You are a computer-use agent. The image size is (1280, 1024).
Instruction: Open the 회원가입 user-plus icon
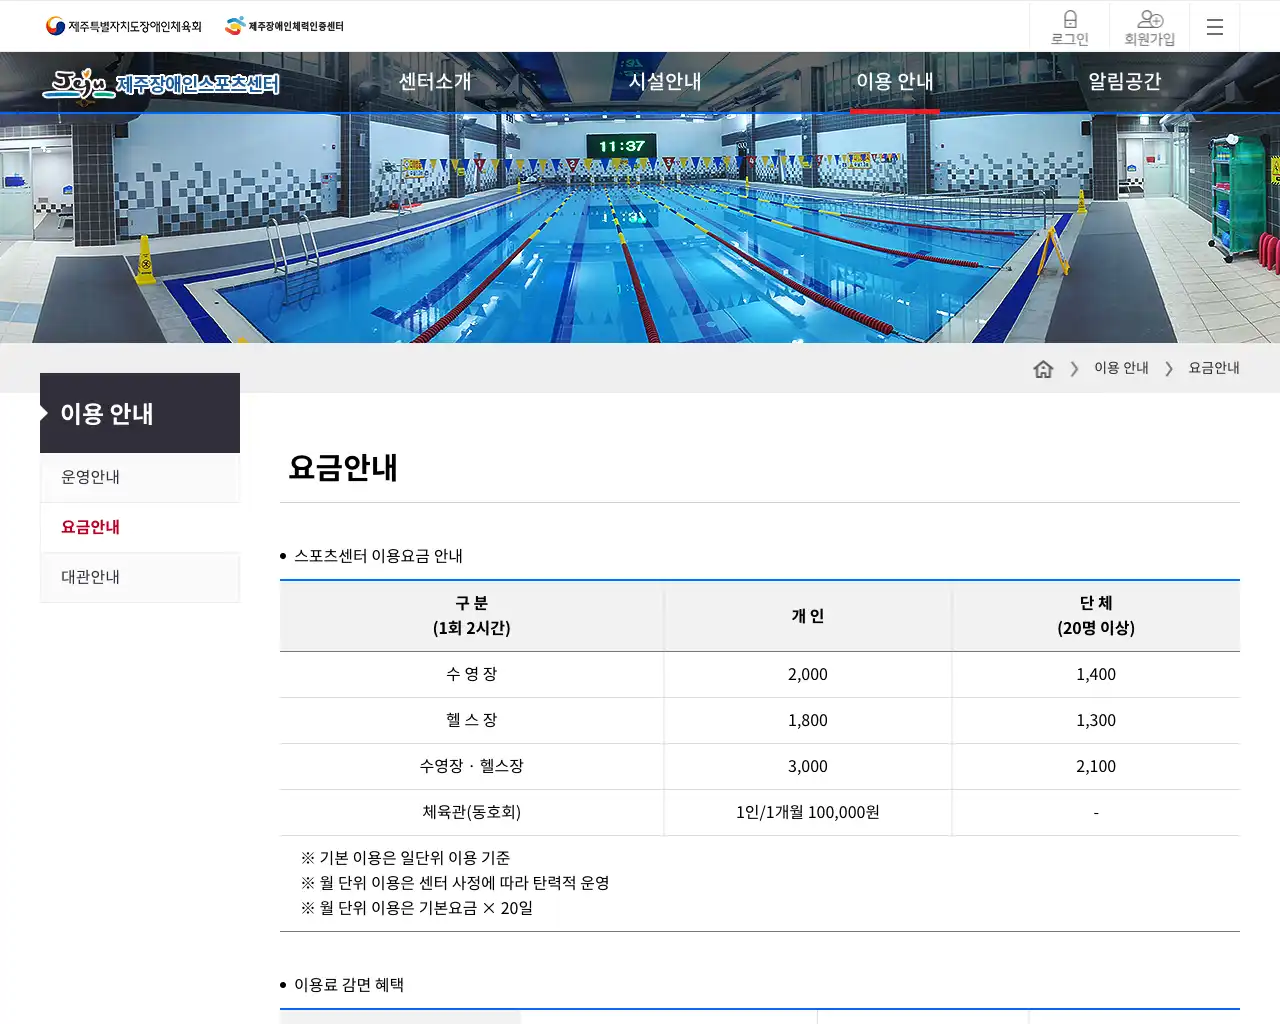coord(1150,27)
